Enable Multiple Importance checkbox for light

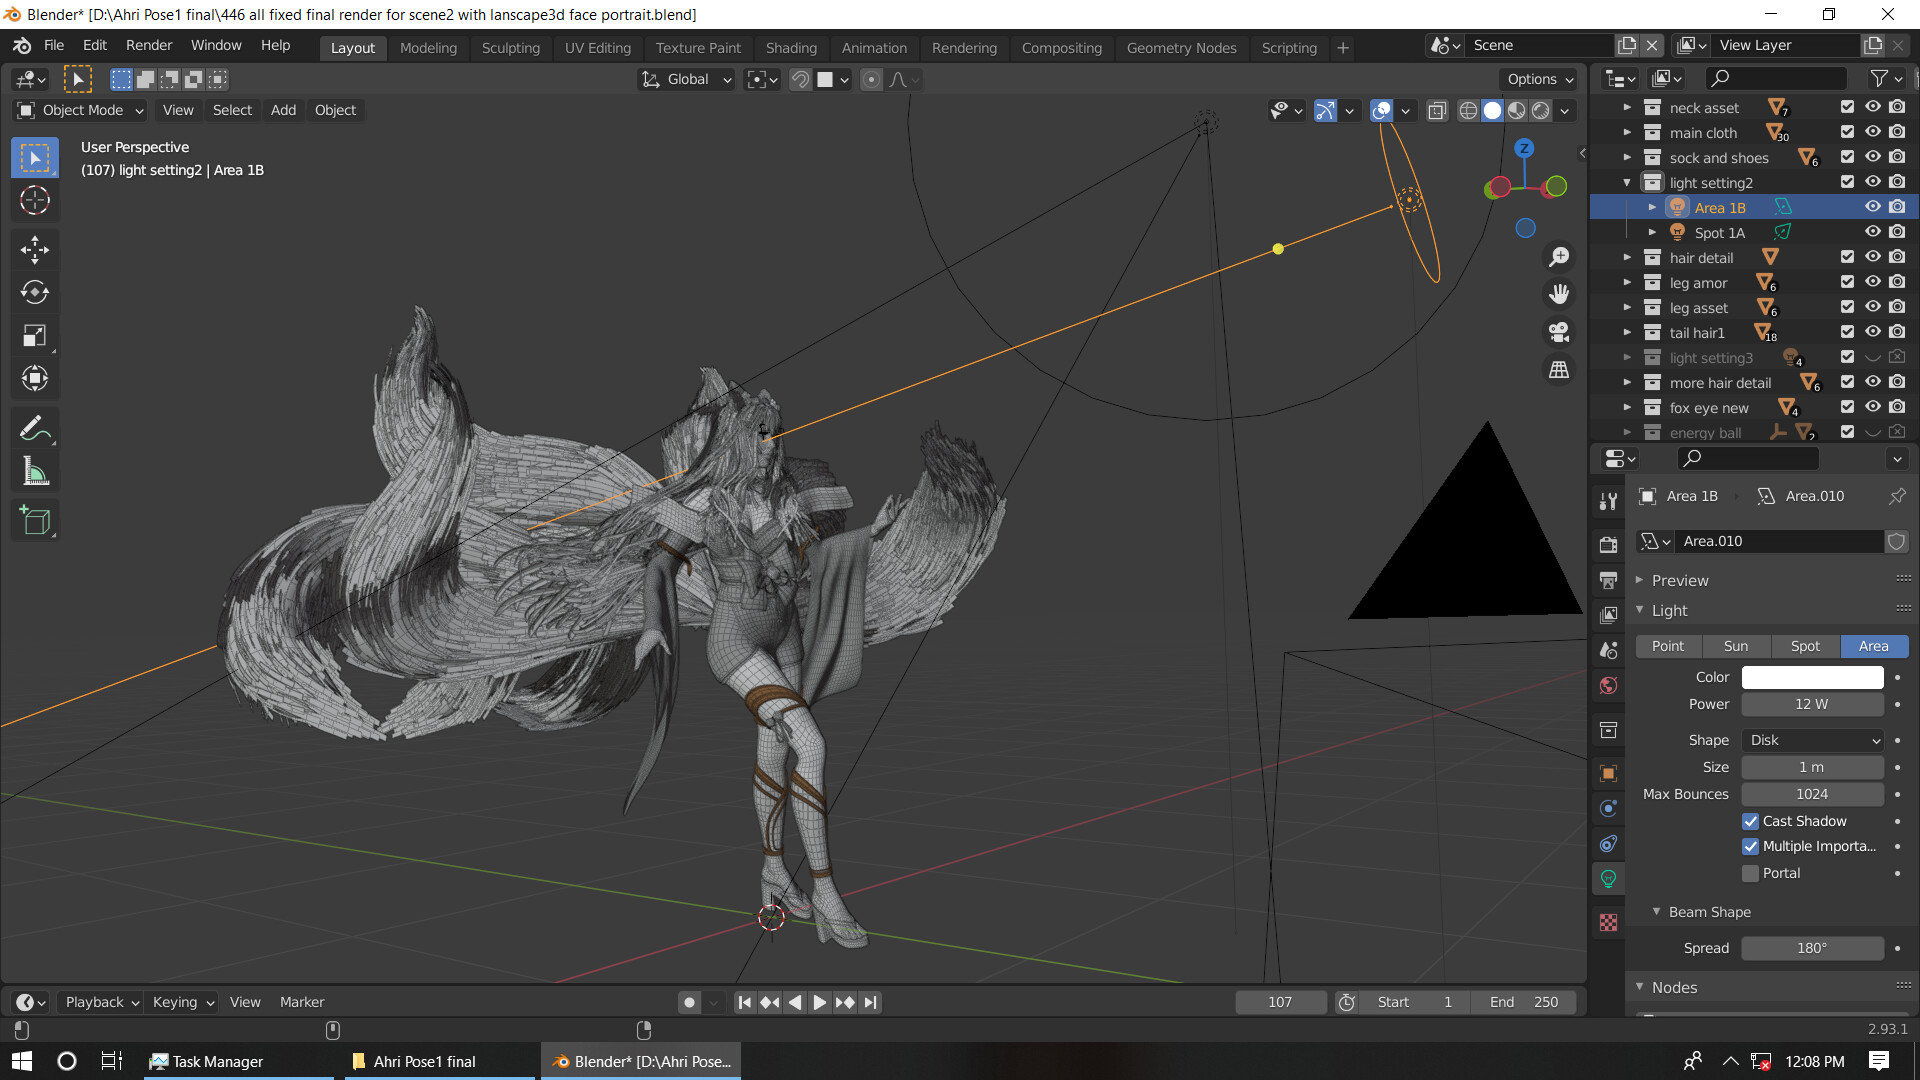pyautogui.click(x=1751, y=845)
